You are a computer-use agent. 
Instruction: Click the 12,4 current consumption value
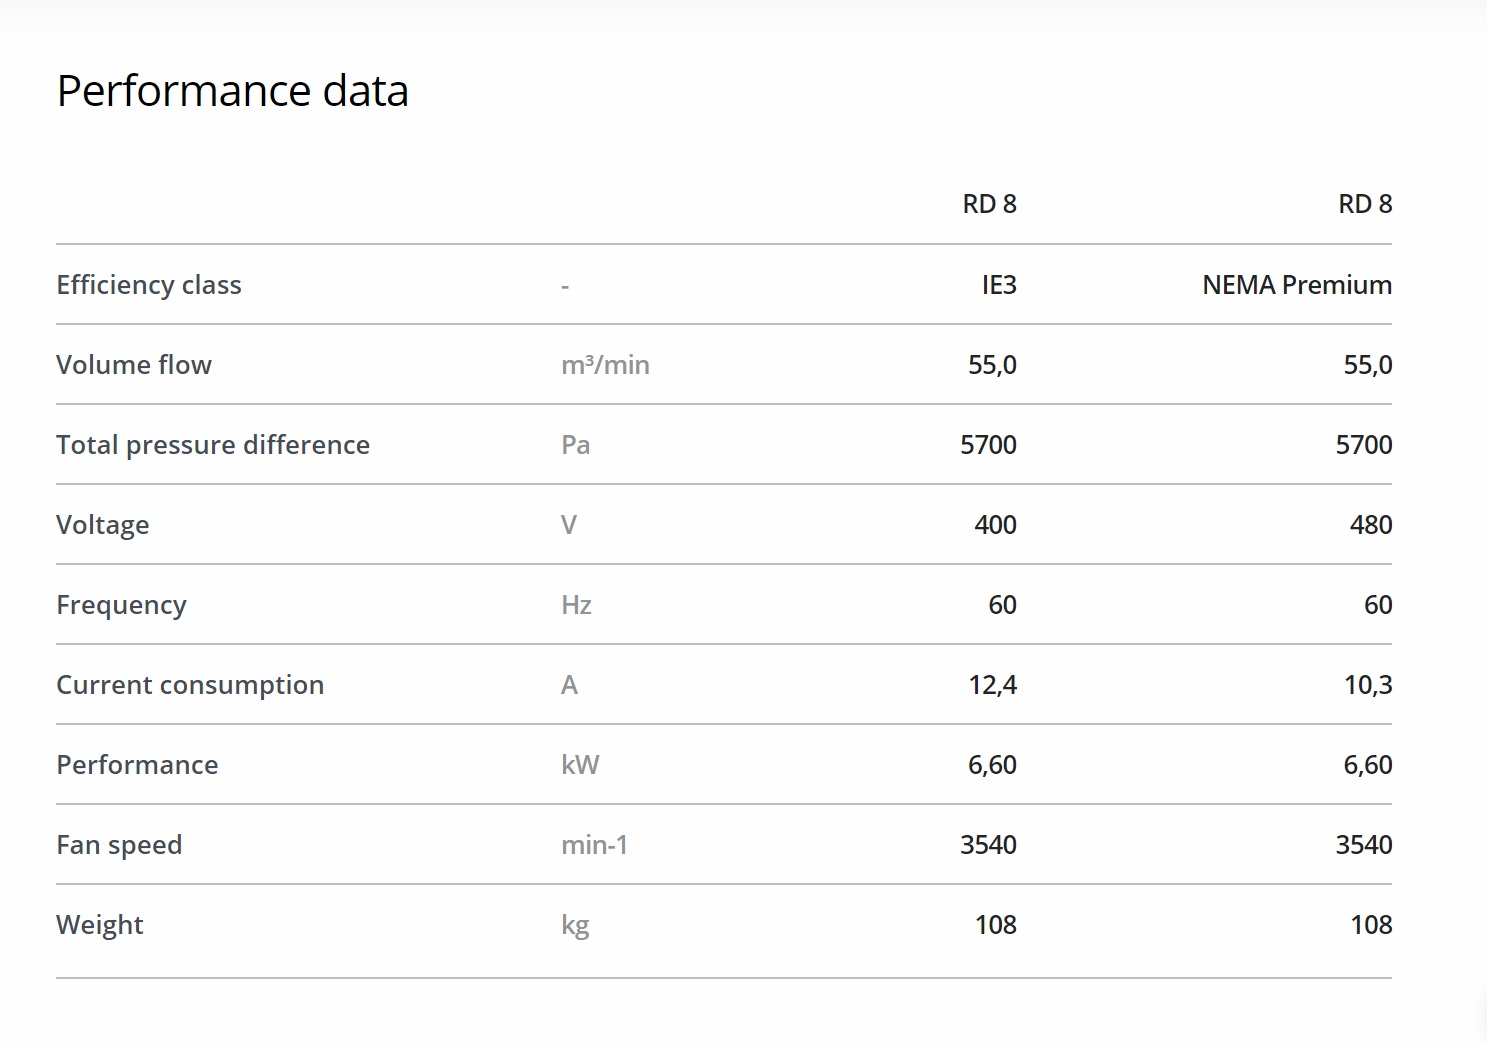(992, 685)
